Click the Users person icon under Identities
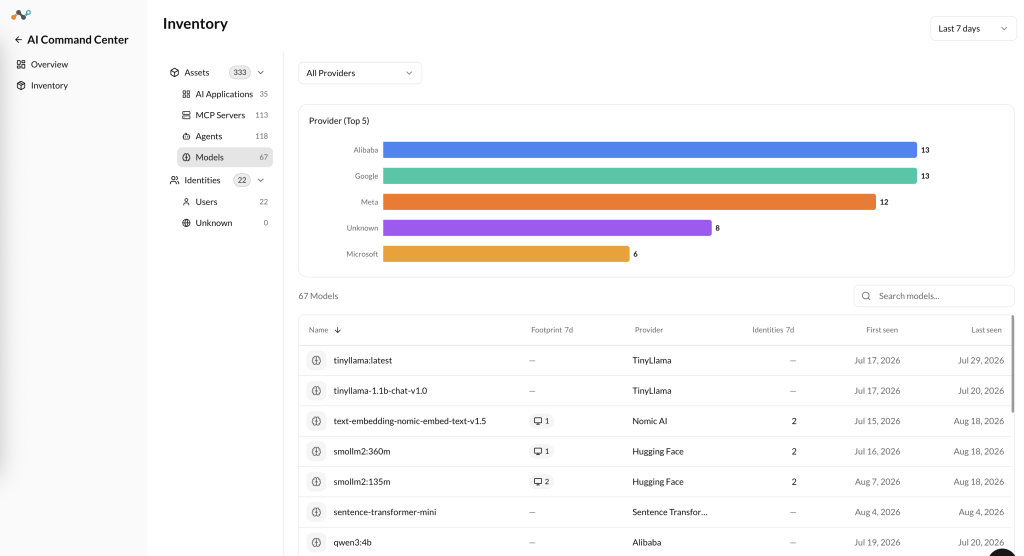Image resolution: width=1024 pixels, height=556 pixels. [186, 202]
